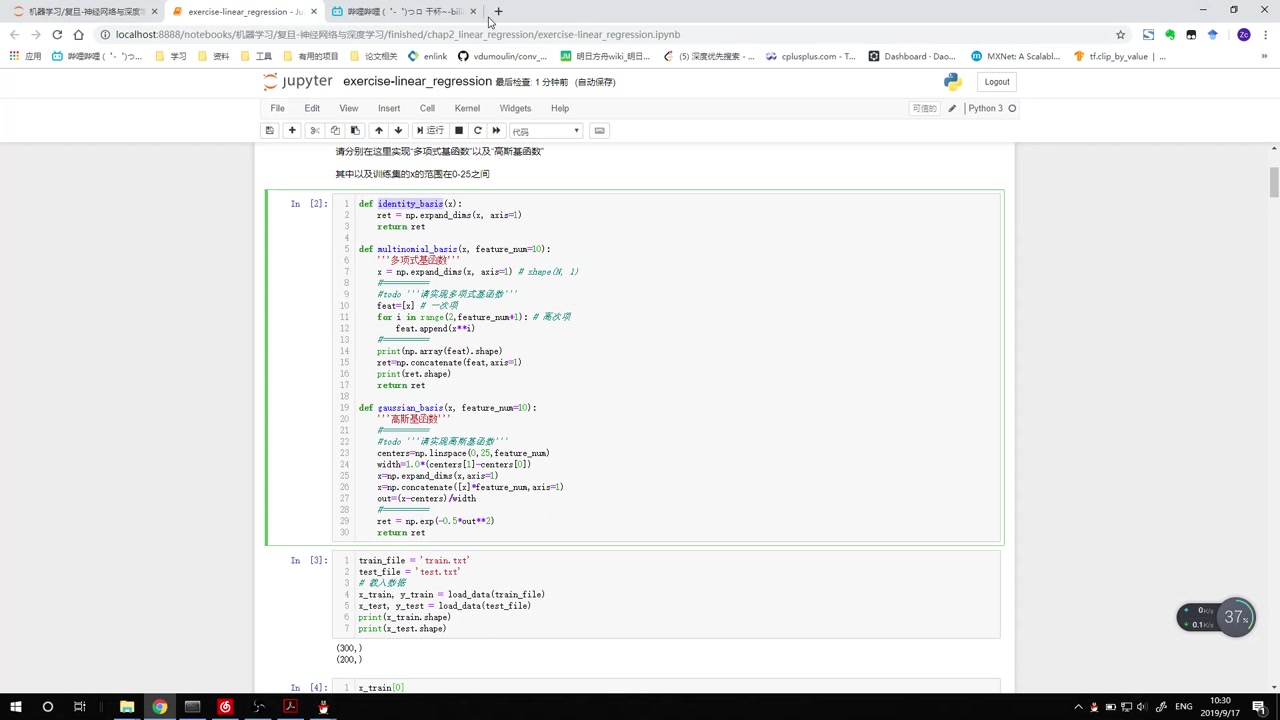Switch to Chrome on the taskbar
Screen dimensions: 1280x720
[160, 707]
